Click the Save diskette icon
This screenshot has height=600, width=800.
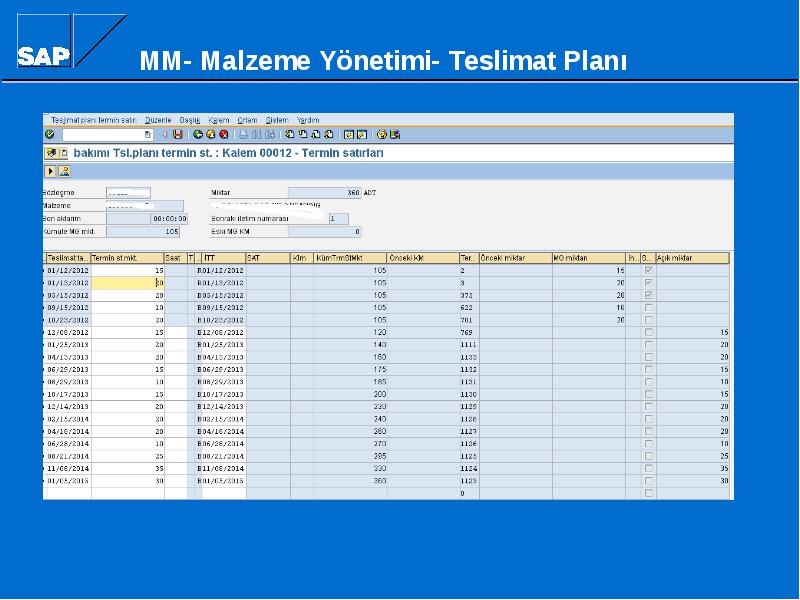178,135
